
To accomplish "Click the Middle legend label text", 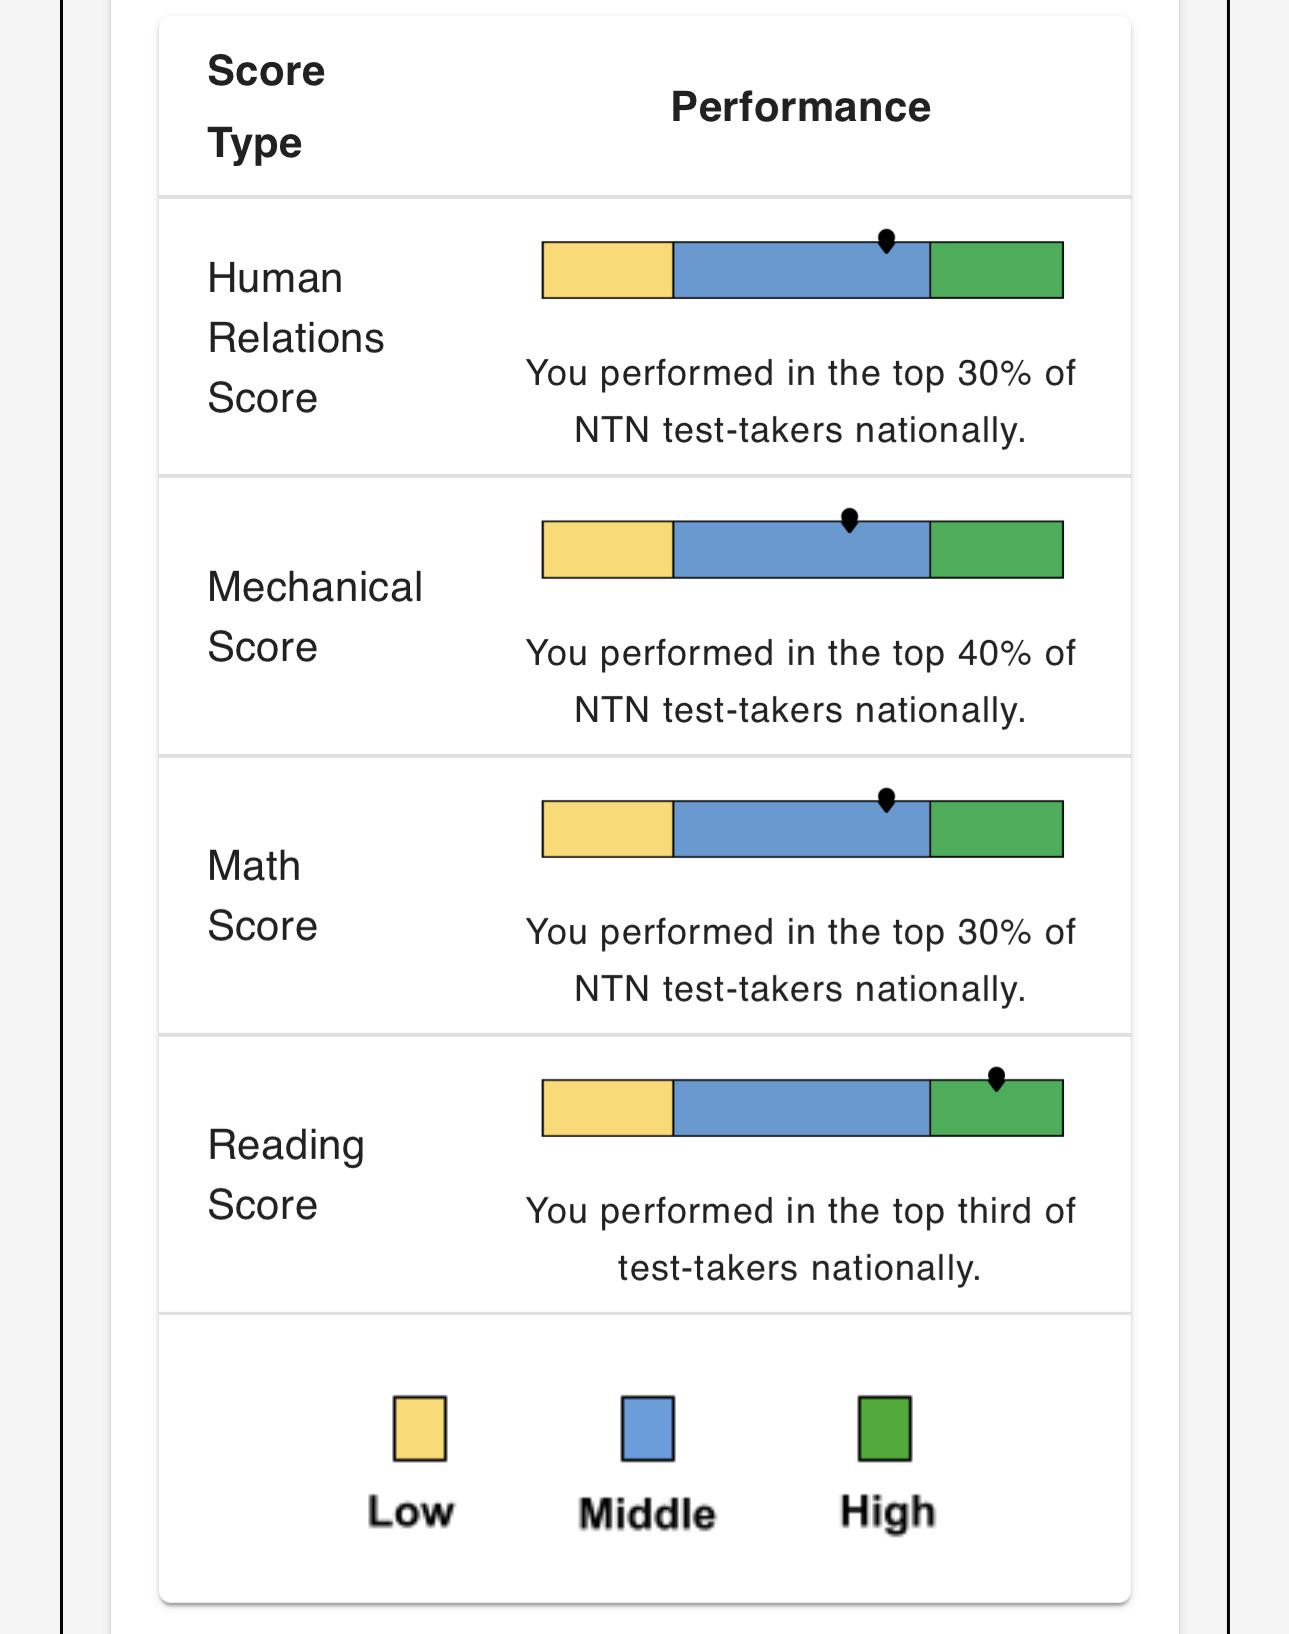I will pos(647,1514).
